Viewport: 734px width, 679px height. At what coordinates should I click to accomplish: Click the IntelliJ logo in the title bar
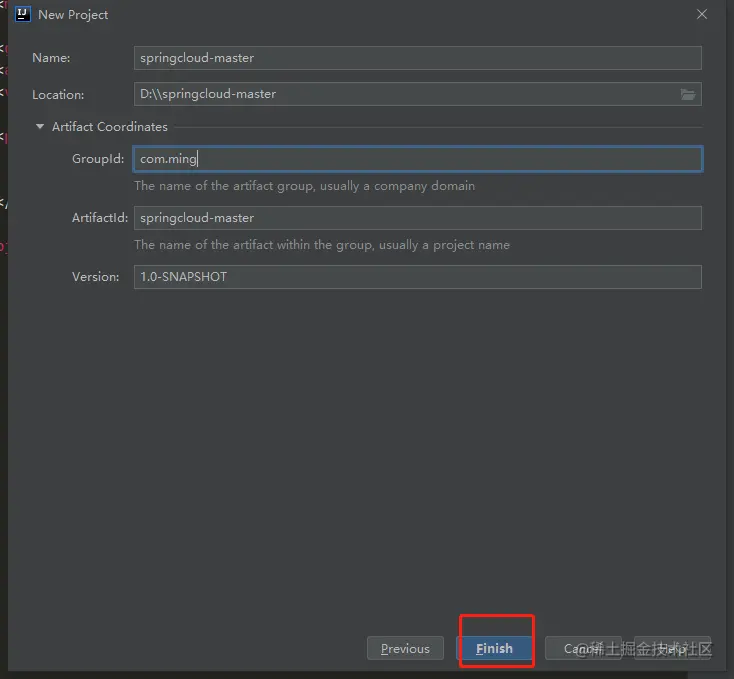click(x=22, y=15)
